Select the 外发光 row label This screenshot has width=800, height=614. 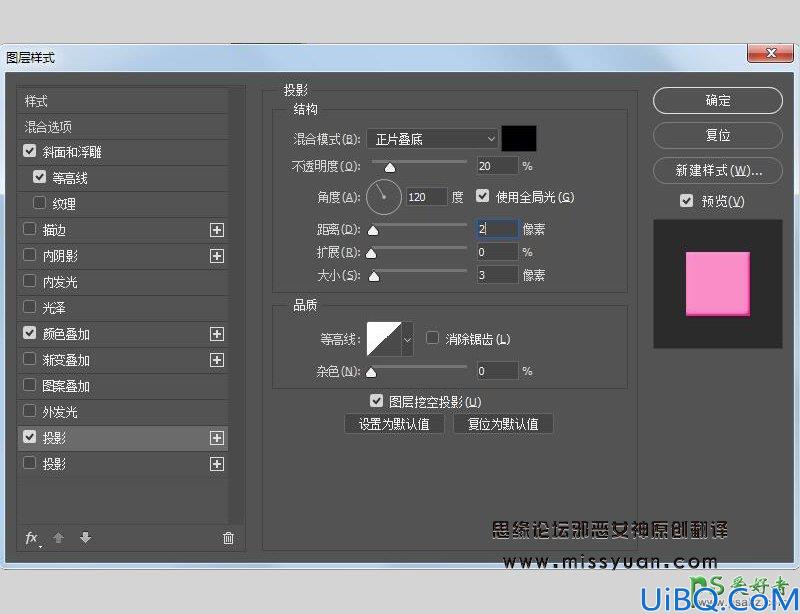coord(60,412)
